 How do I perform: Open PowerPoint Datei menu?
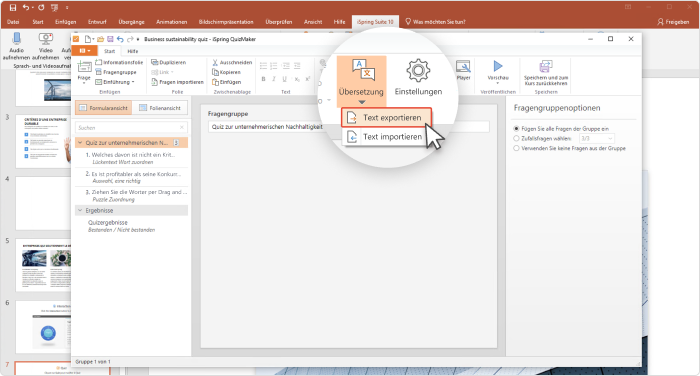[13, 22]
